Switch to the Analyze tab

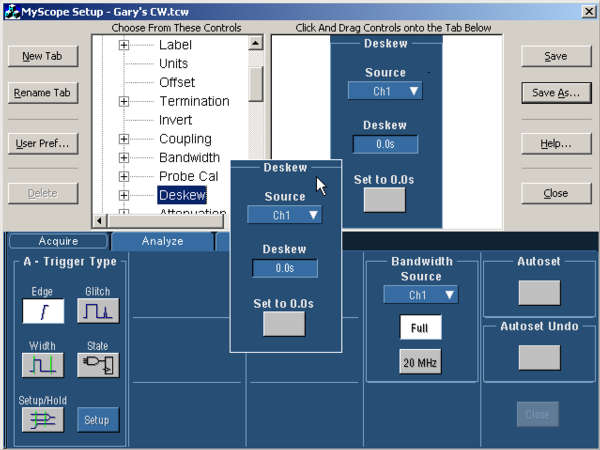pos(162,241)
